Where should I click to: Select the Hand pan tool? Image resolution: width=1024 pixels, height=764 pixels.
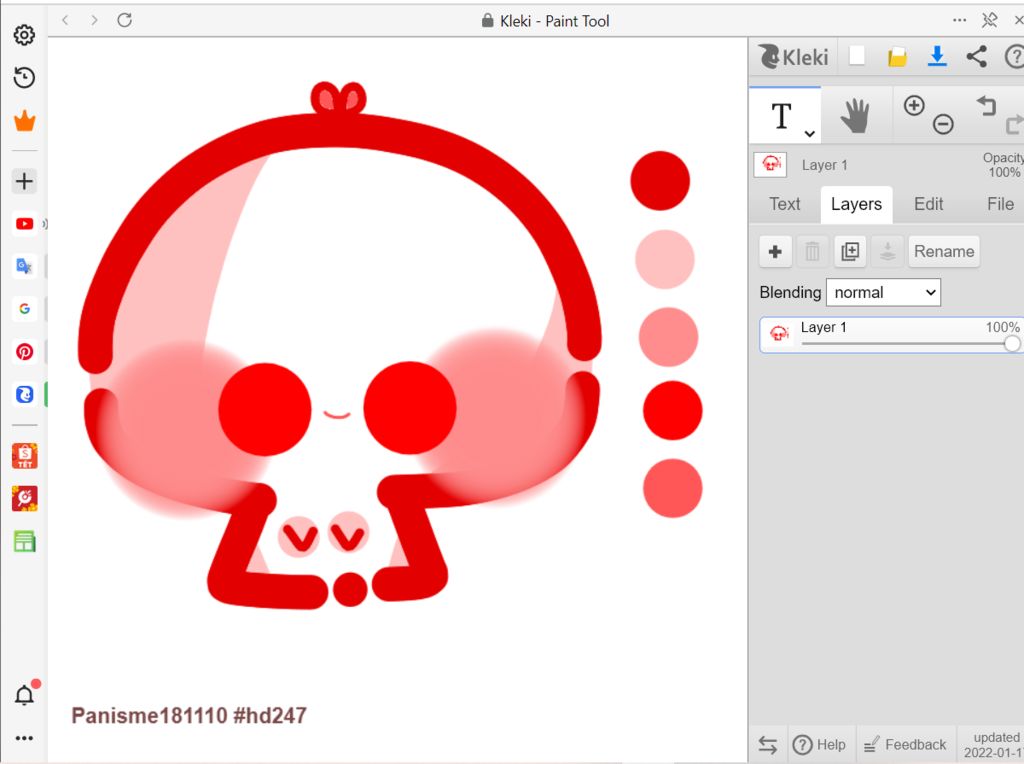(855, 116)
